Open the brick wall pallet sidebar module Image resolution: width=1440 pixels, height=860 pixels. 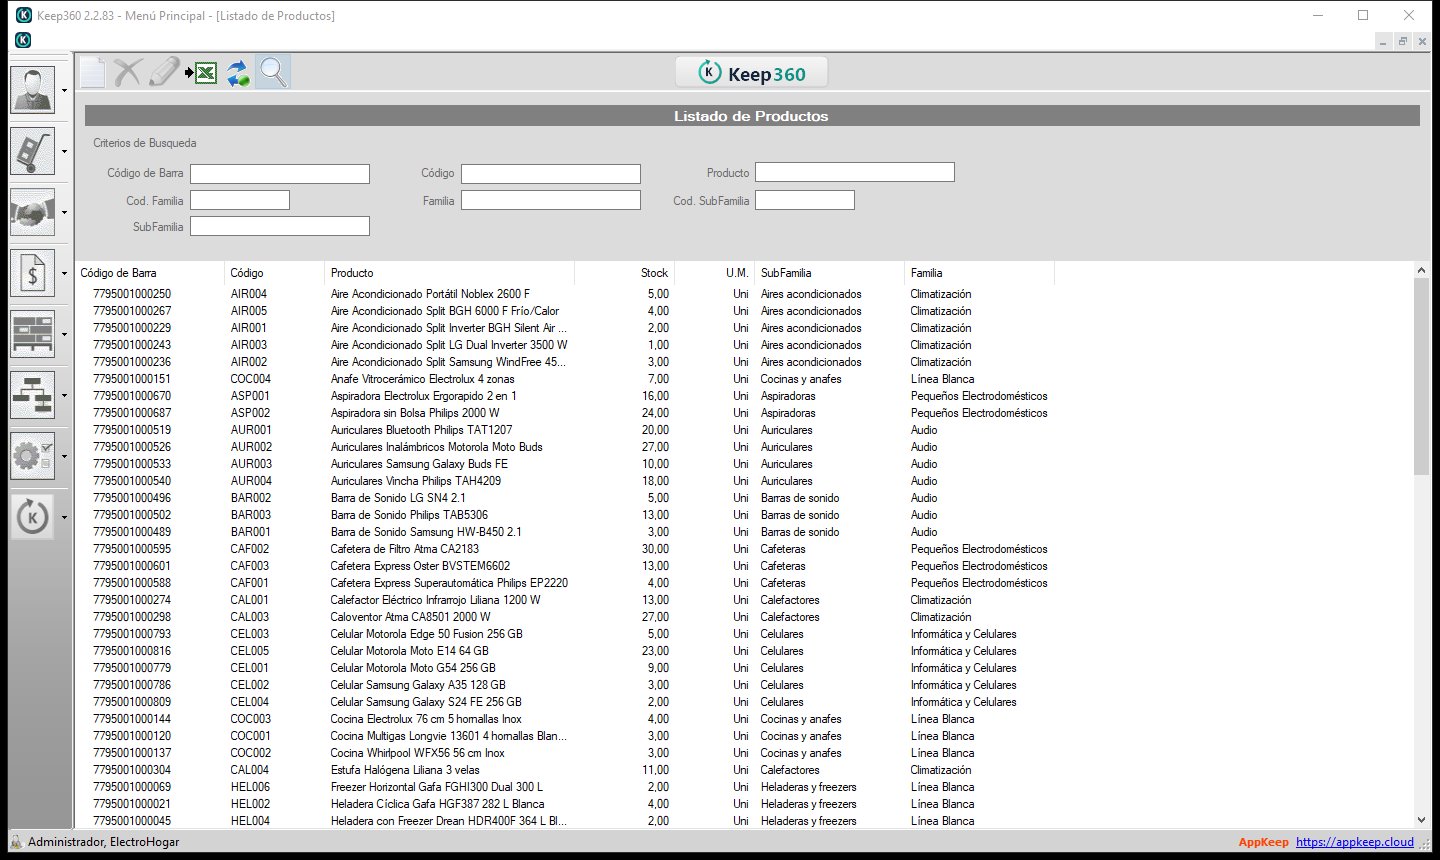coord(32,334)
